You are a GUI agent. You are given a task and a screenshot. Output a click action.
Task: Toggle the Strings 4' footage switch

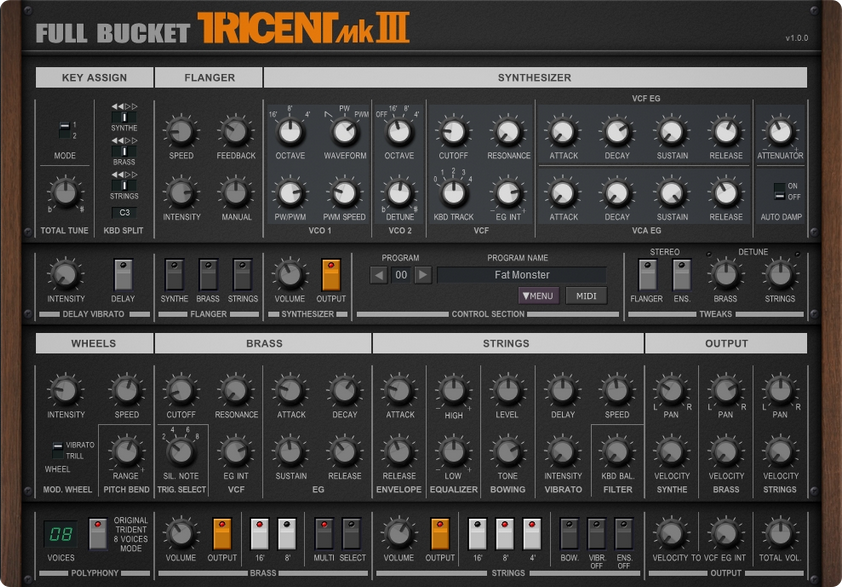pyautogui.click(x=532, y=534)
